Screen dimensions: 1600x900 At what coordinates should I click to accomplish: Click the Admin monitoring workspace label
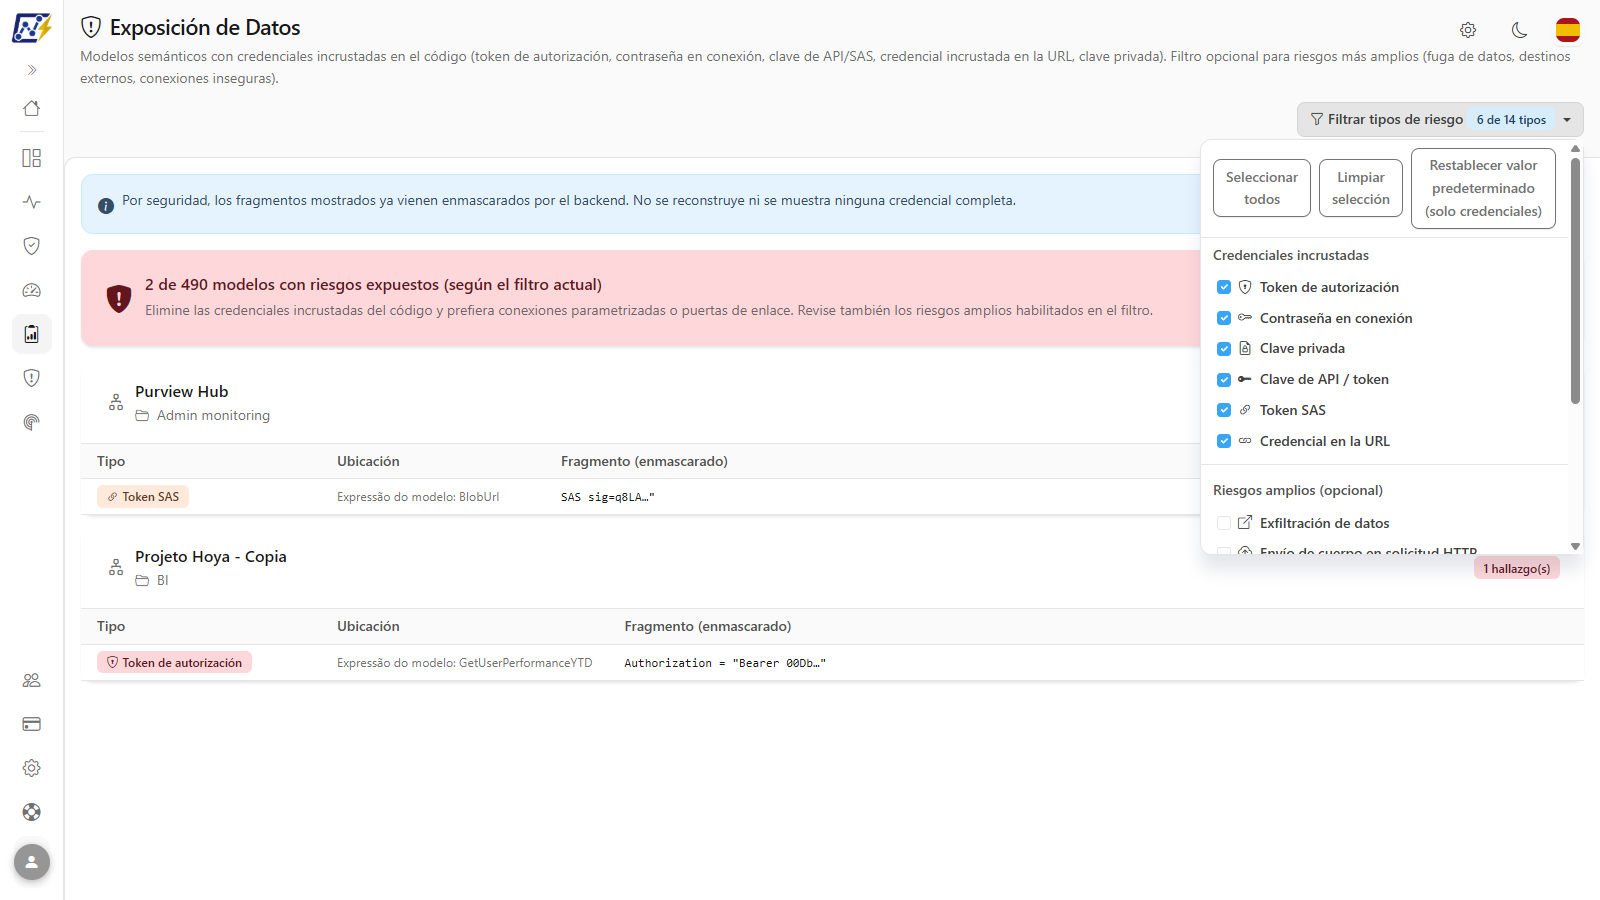(213, 416)
